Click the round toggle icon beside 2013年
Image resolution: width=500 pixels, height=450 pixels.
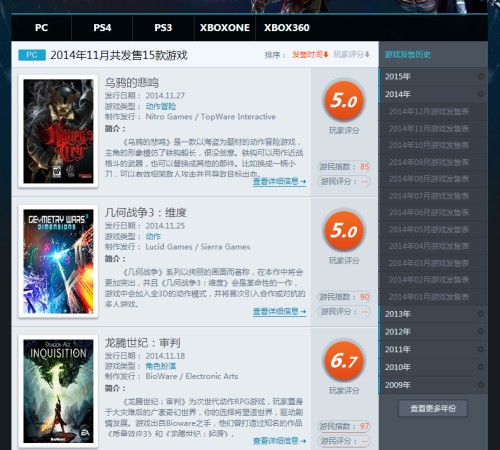(x=480, y=314)
